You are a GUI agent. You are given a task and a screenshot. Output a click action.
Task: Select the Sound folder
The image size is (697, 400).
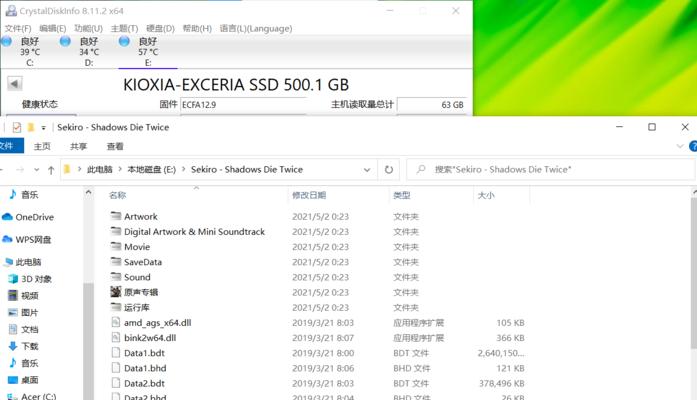coord(130,277)
